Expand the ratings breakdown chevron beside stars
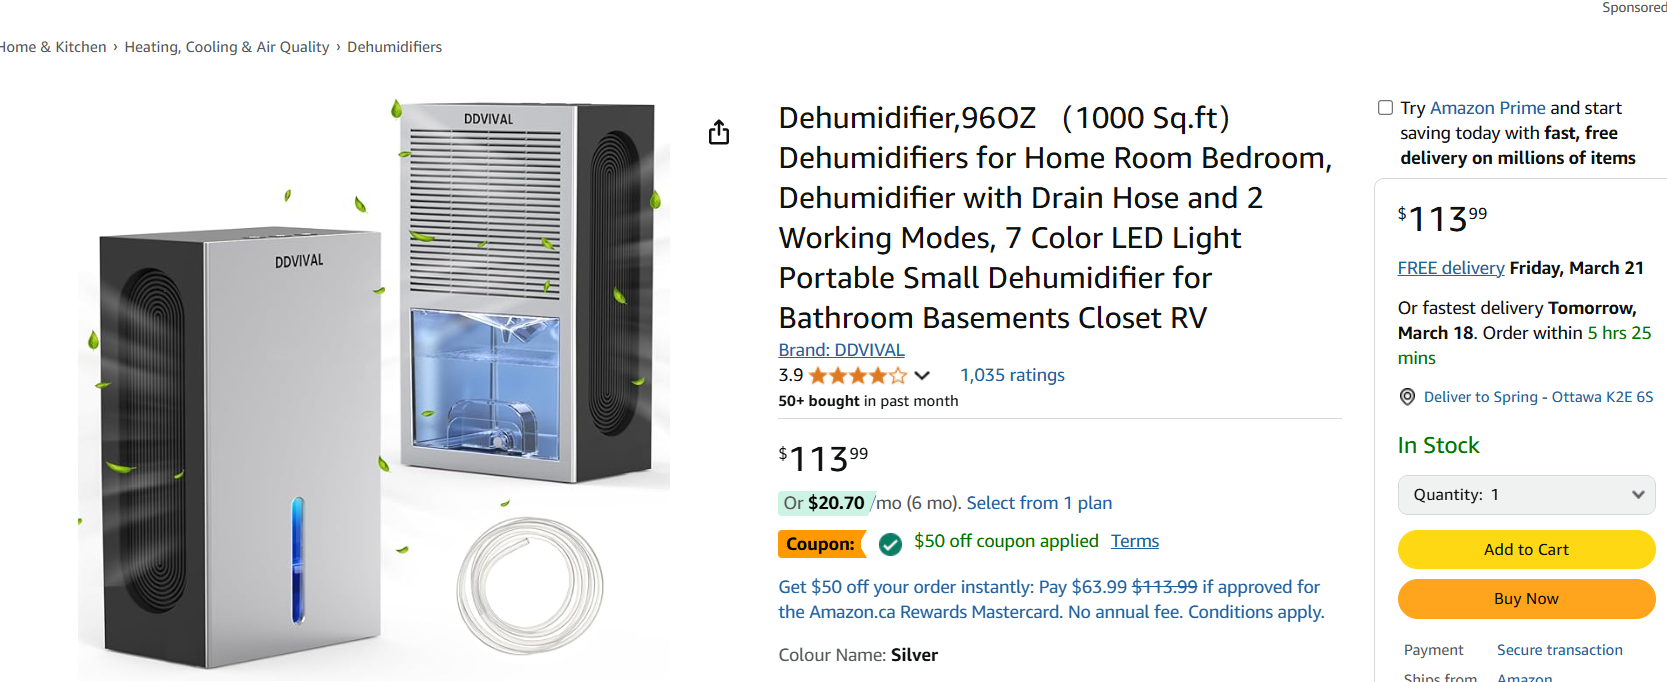 click(x=922, y=375)
